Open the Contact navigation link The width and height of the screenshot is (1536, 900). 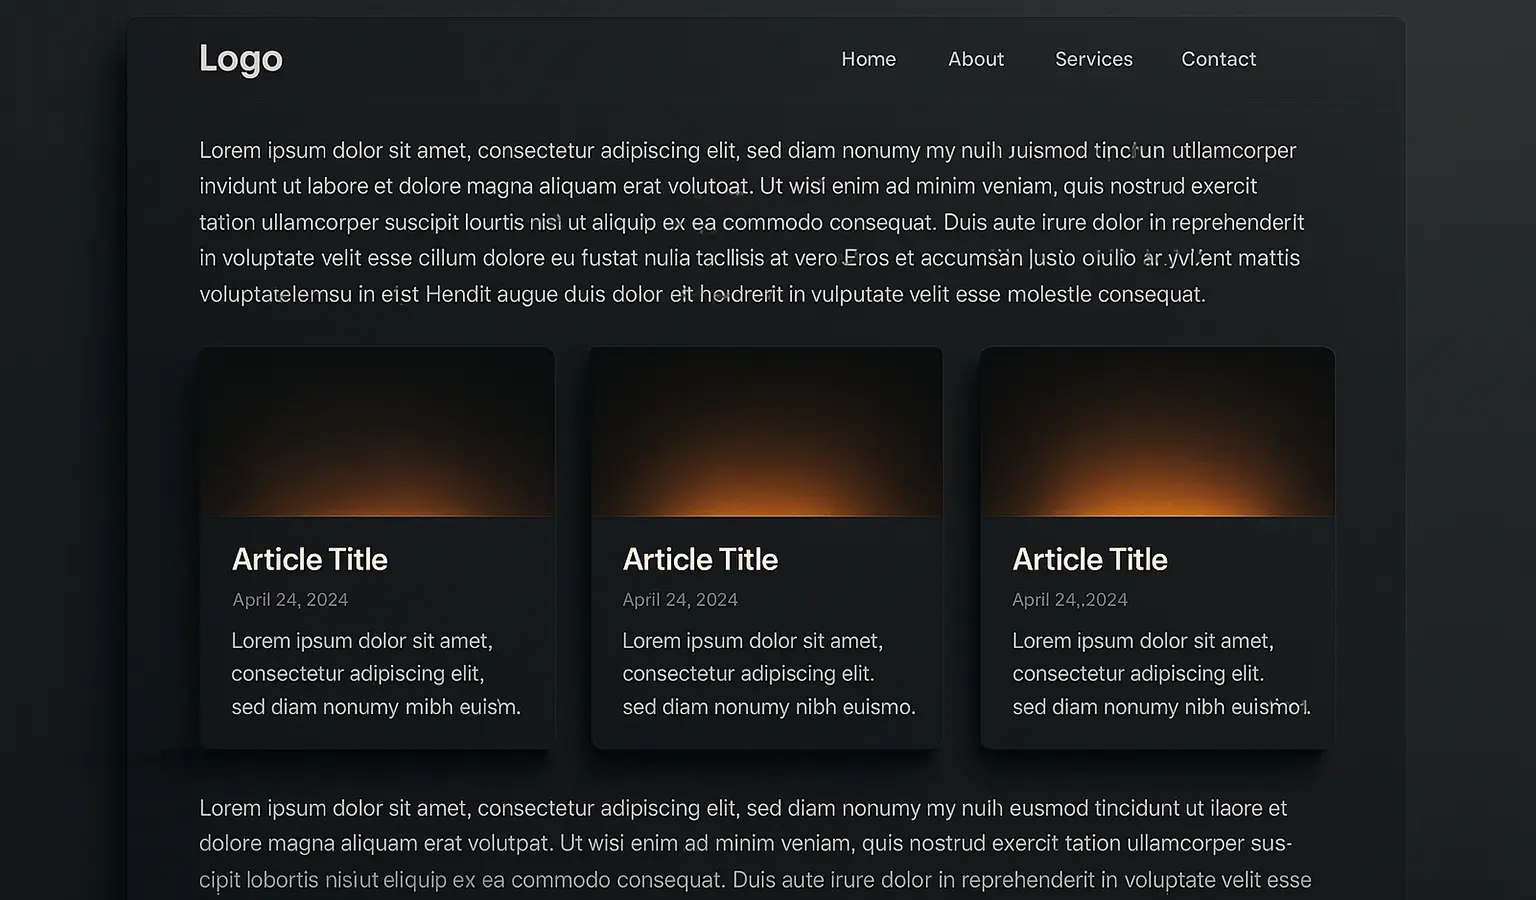(1218, 59)
